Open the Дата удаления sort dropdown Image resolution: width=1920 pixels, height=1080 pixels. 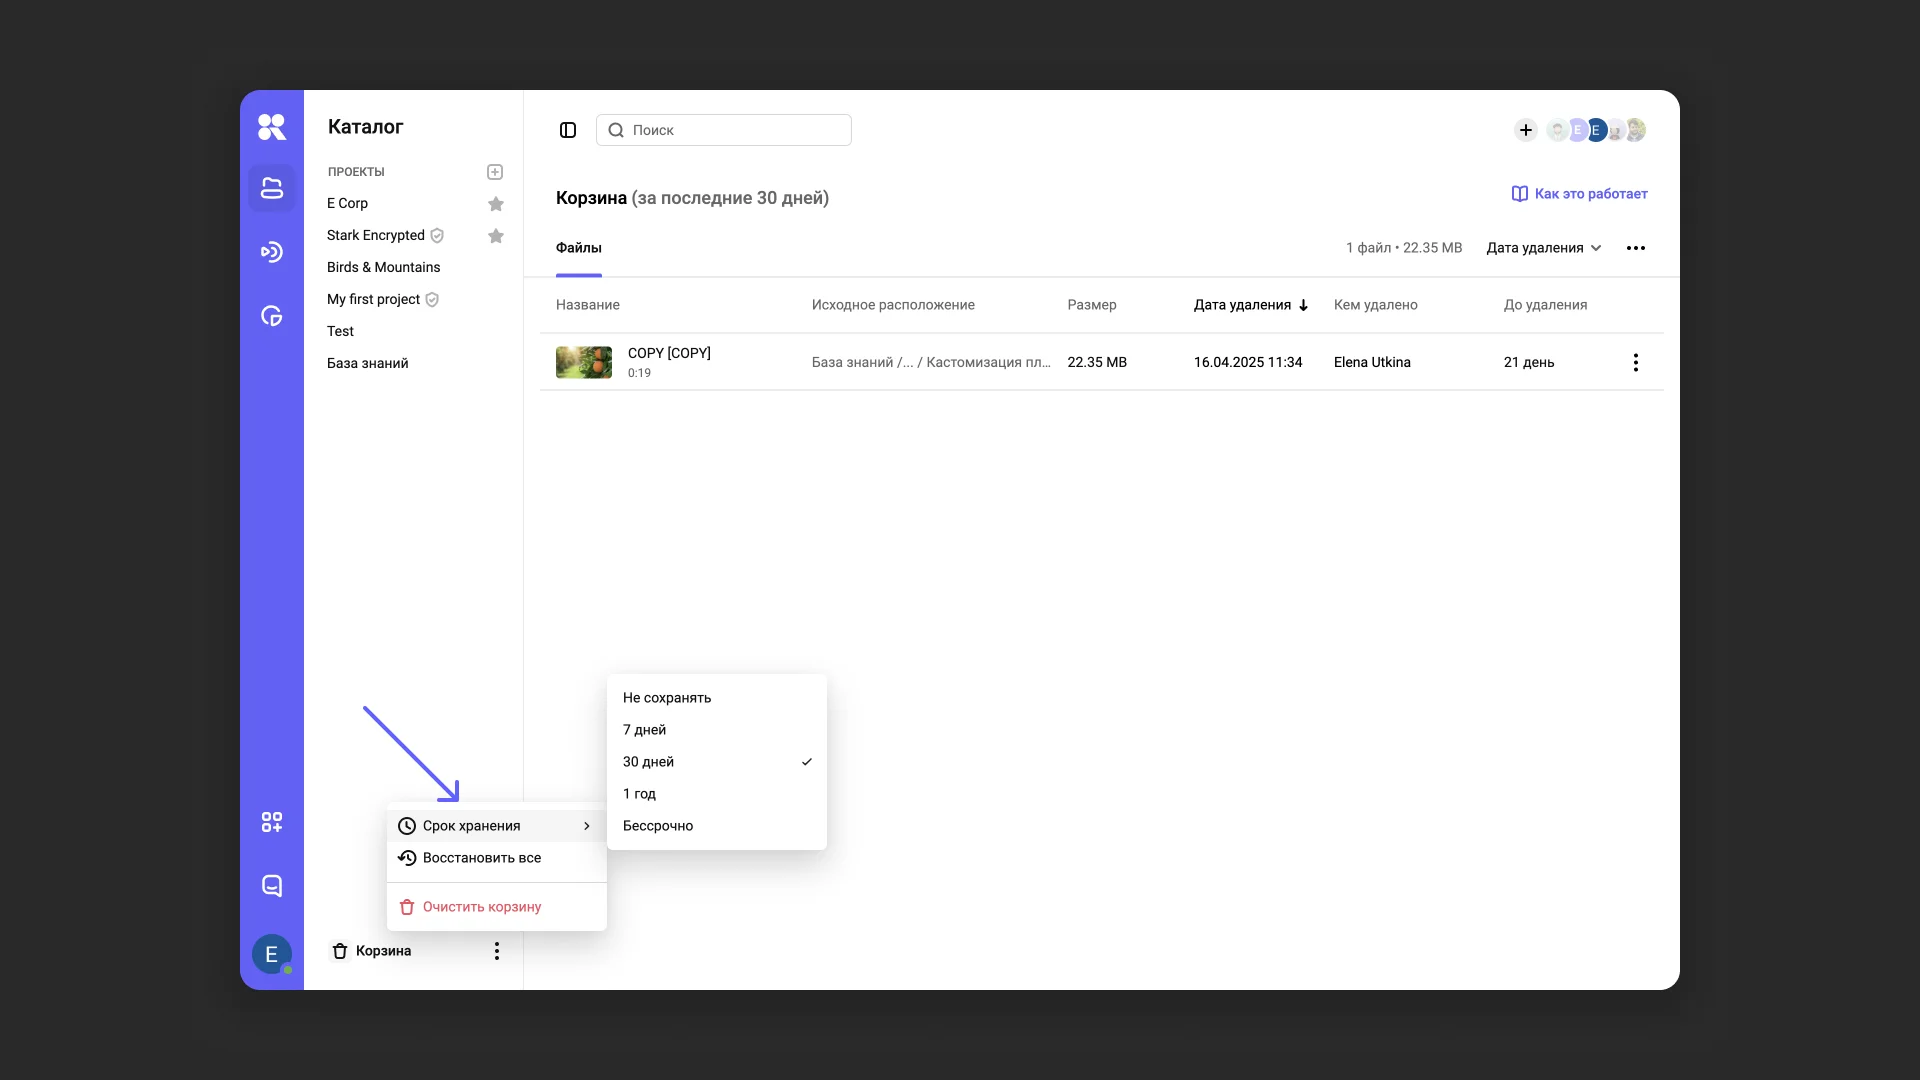[x=1544, y=248]
